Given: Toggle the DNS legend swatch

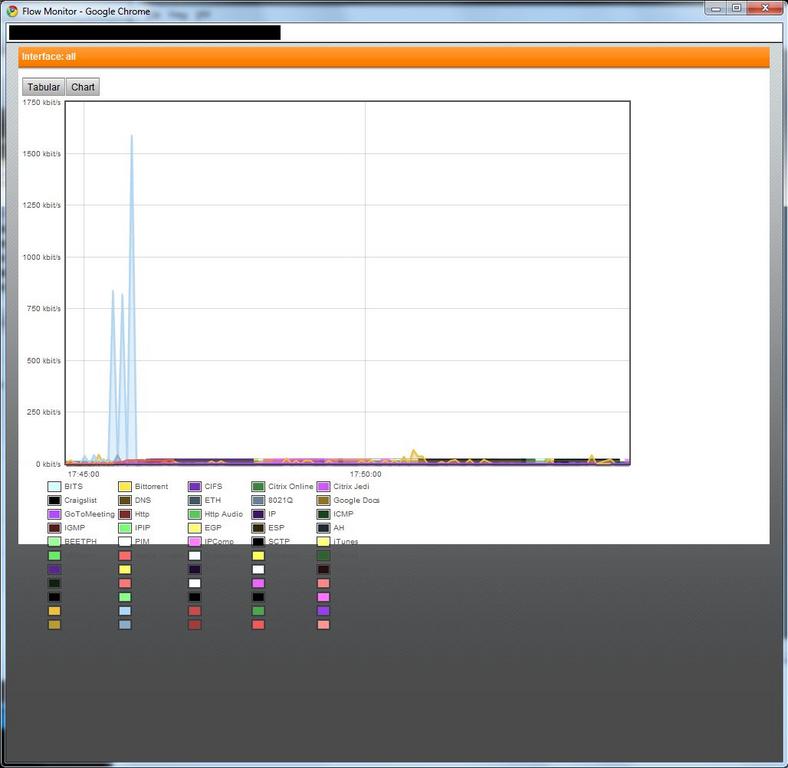Looking at the screenshot, I should tap(125, 500).
